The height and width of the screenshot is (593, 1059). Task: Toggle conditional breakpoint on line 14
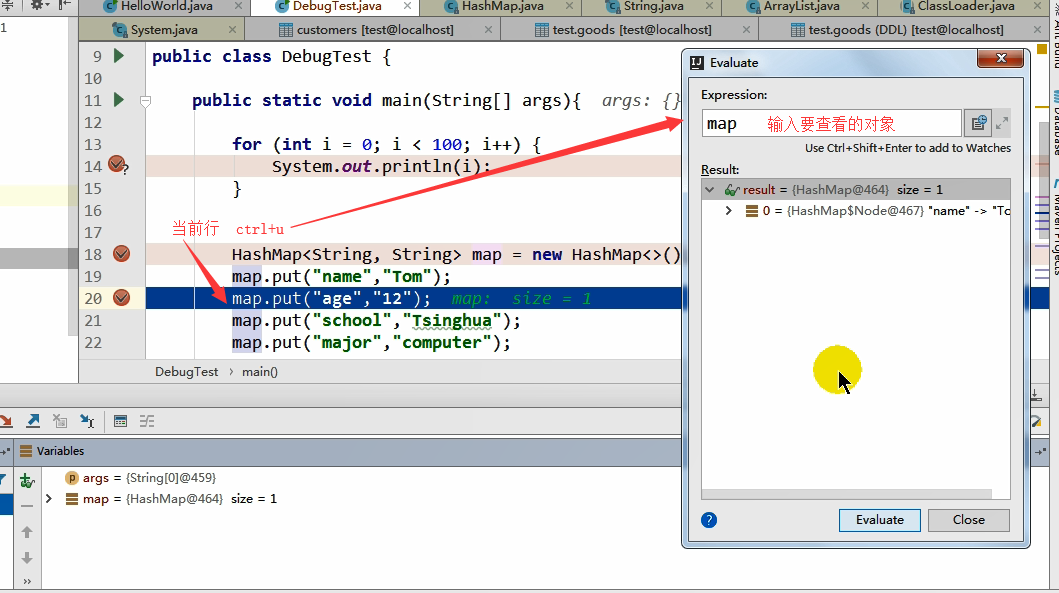coord(118,164)
